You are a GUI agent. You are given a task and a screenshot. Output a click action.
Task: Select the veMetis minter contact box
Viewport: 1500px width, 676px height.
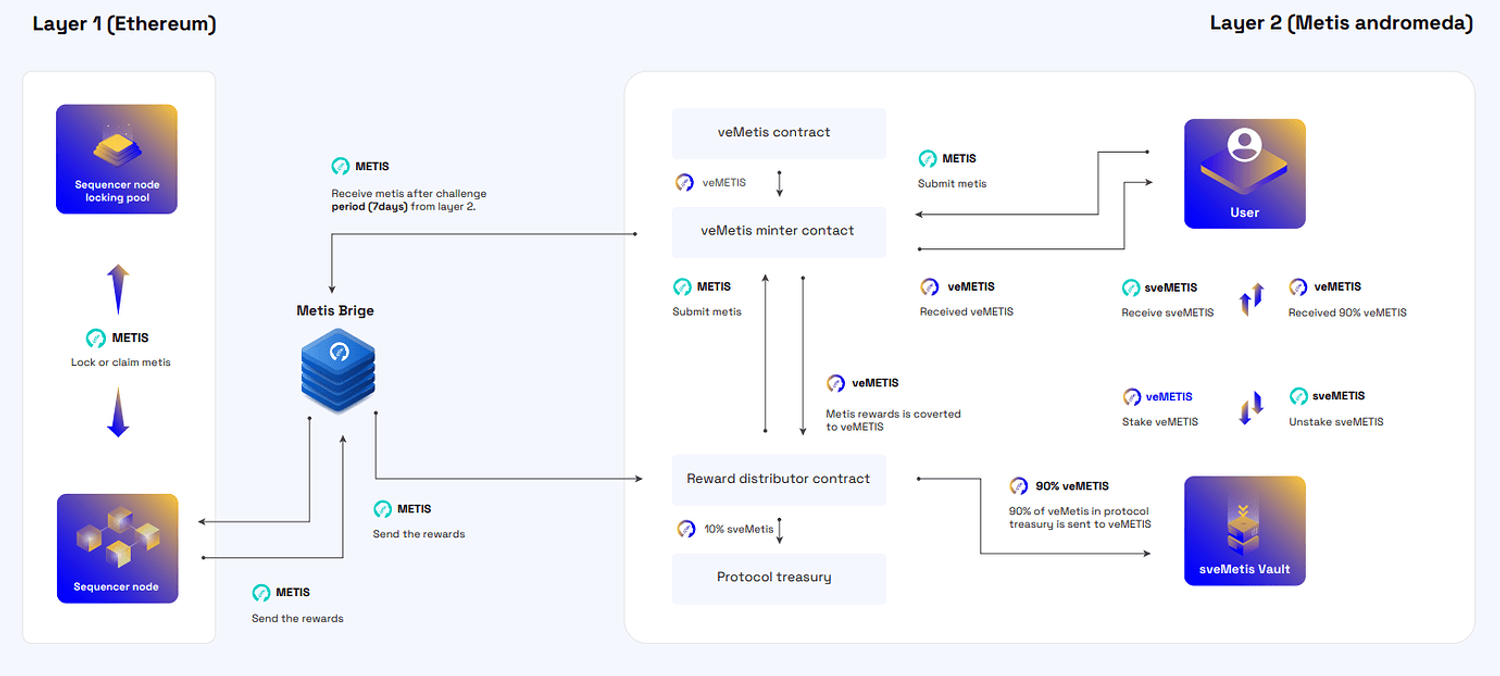click(x=779, y=231)
